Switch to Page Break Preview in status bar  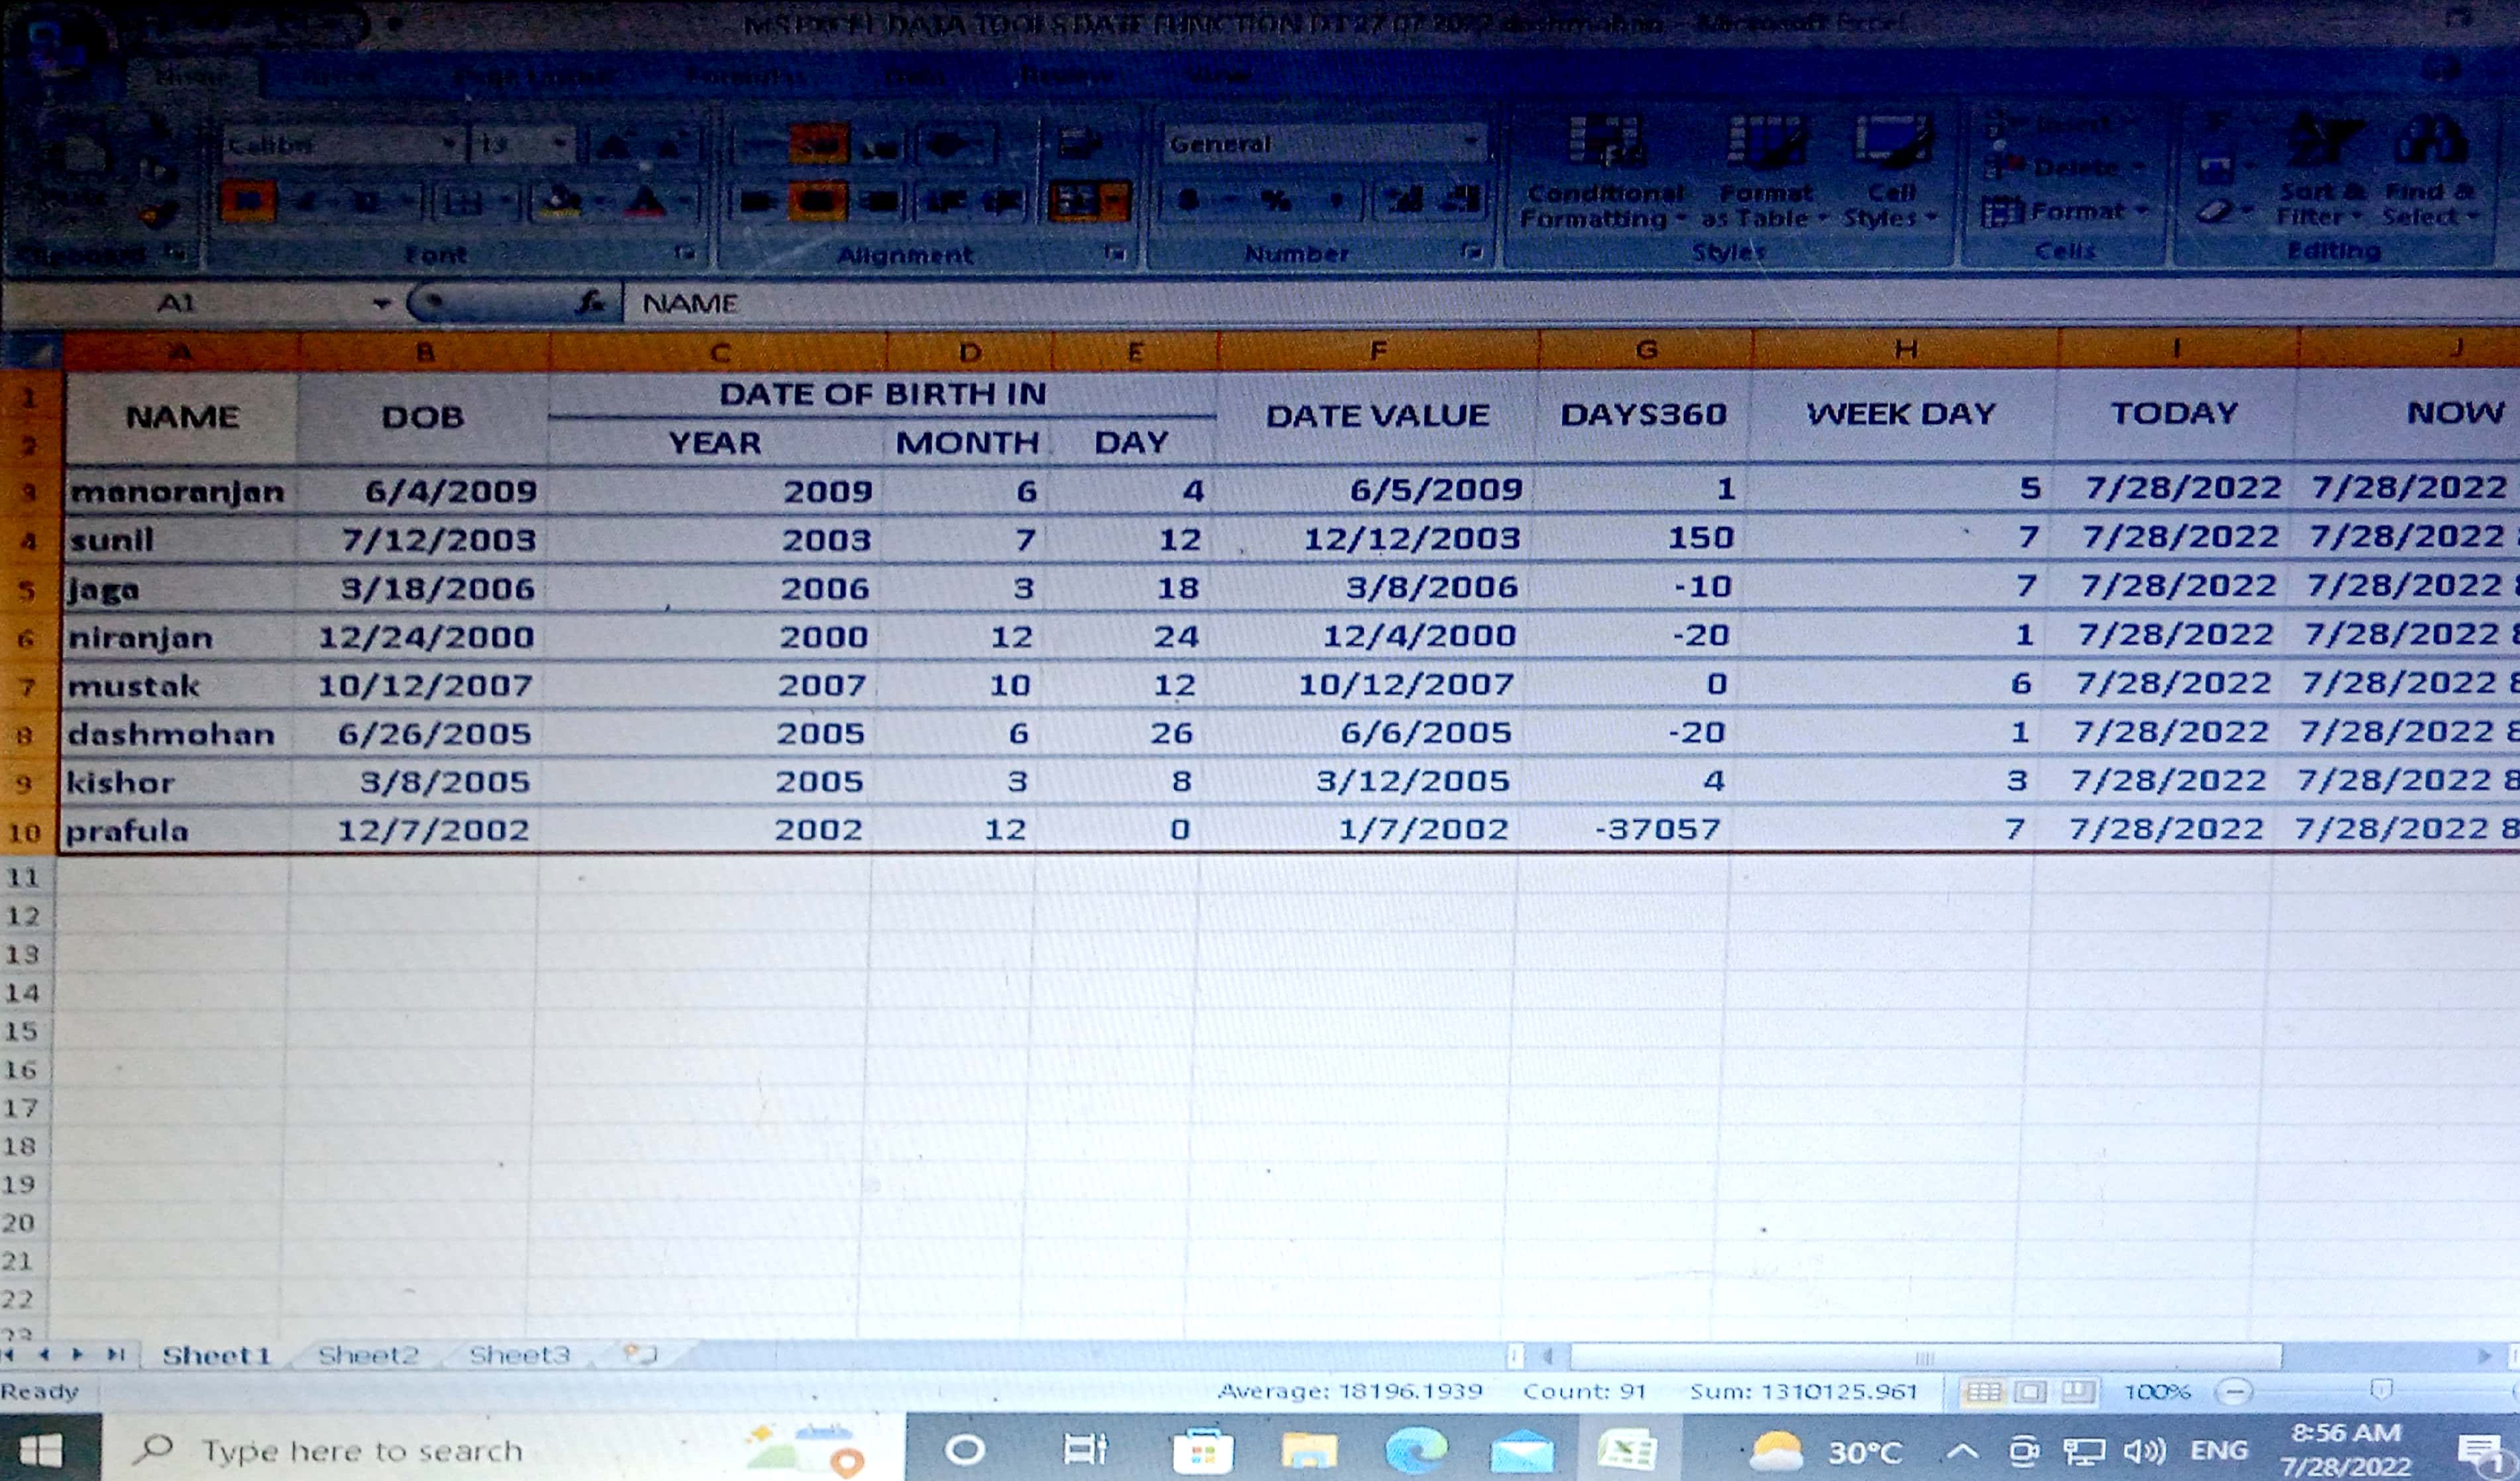(x=2077, y=1391)
